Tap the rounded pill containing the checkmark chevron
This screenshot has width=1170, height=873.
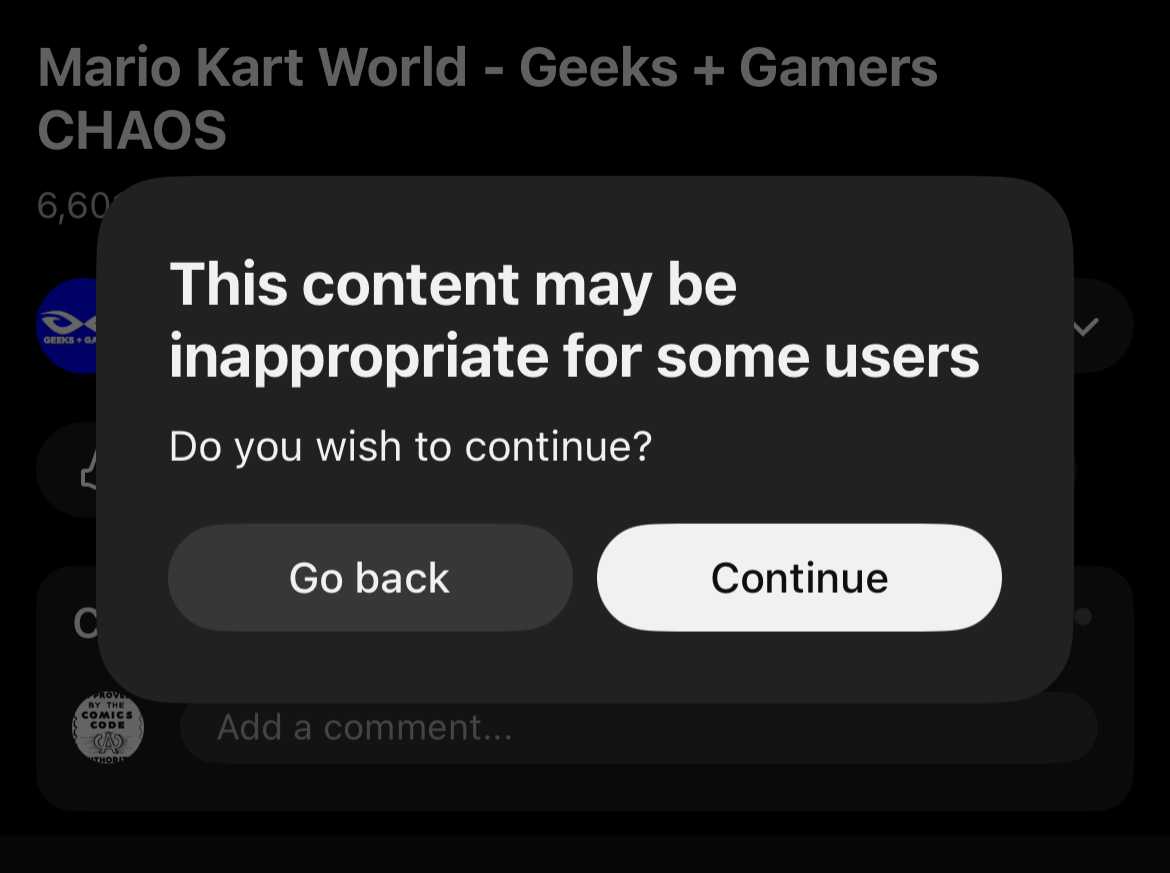1103,326
